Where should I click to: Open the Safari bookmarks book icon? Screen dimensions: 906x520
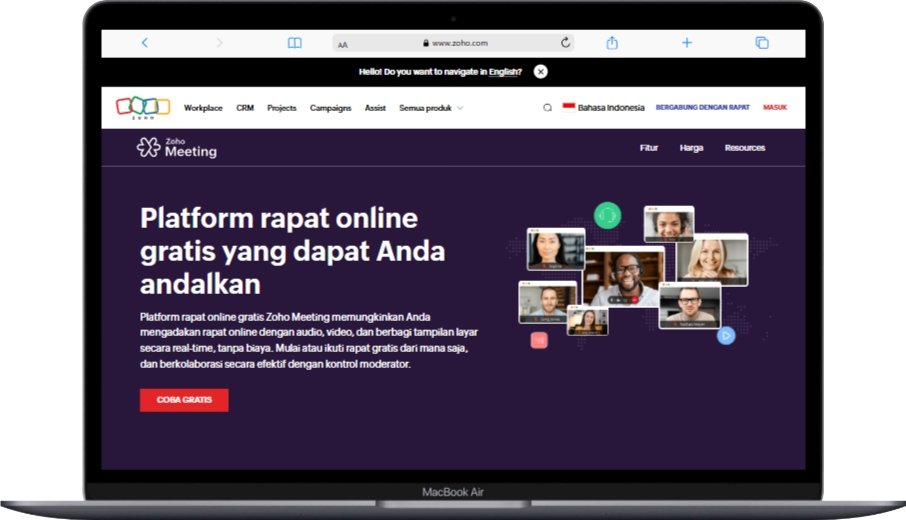pyautogui.click(x=295, y=43)
